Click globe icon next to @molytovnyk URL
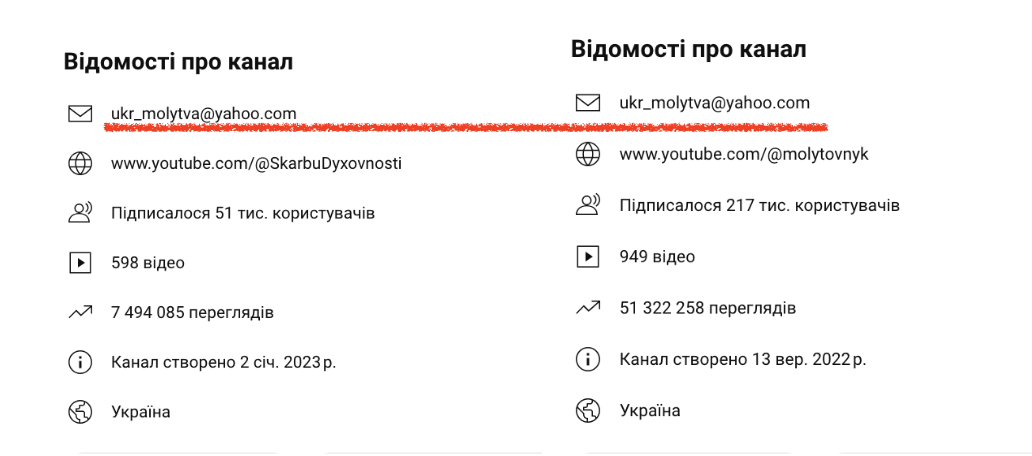 click(588, 154)
